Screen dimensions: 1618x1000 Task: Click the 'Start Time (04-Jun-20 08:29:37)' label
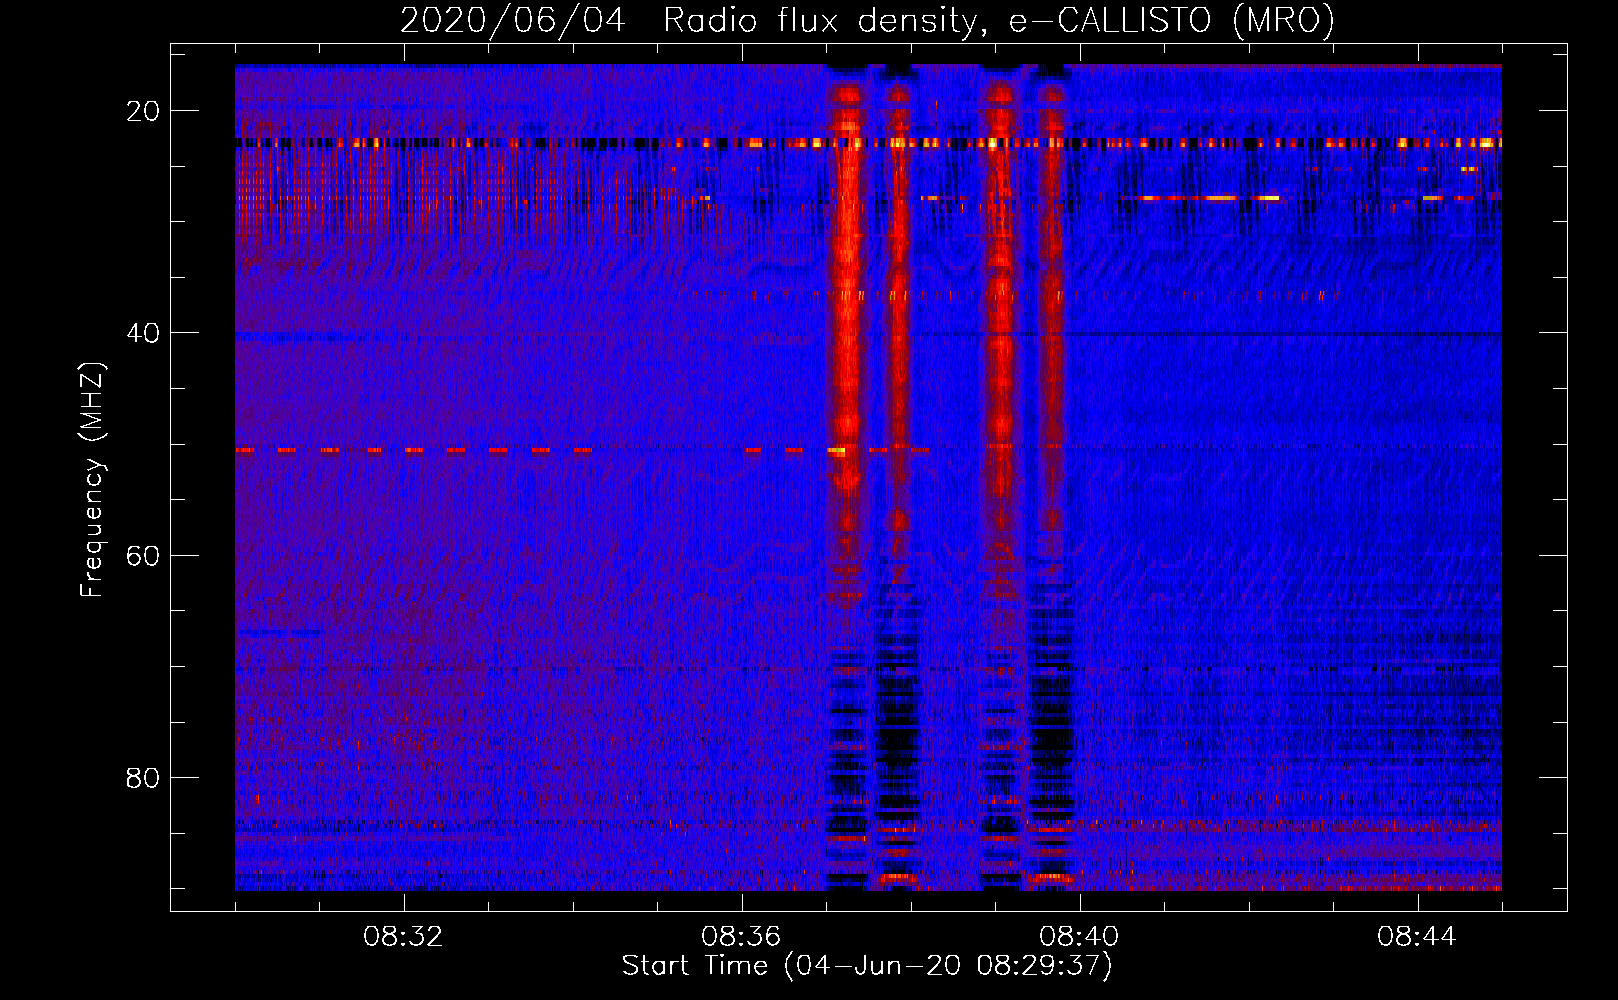(867, 966)
